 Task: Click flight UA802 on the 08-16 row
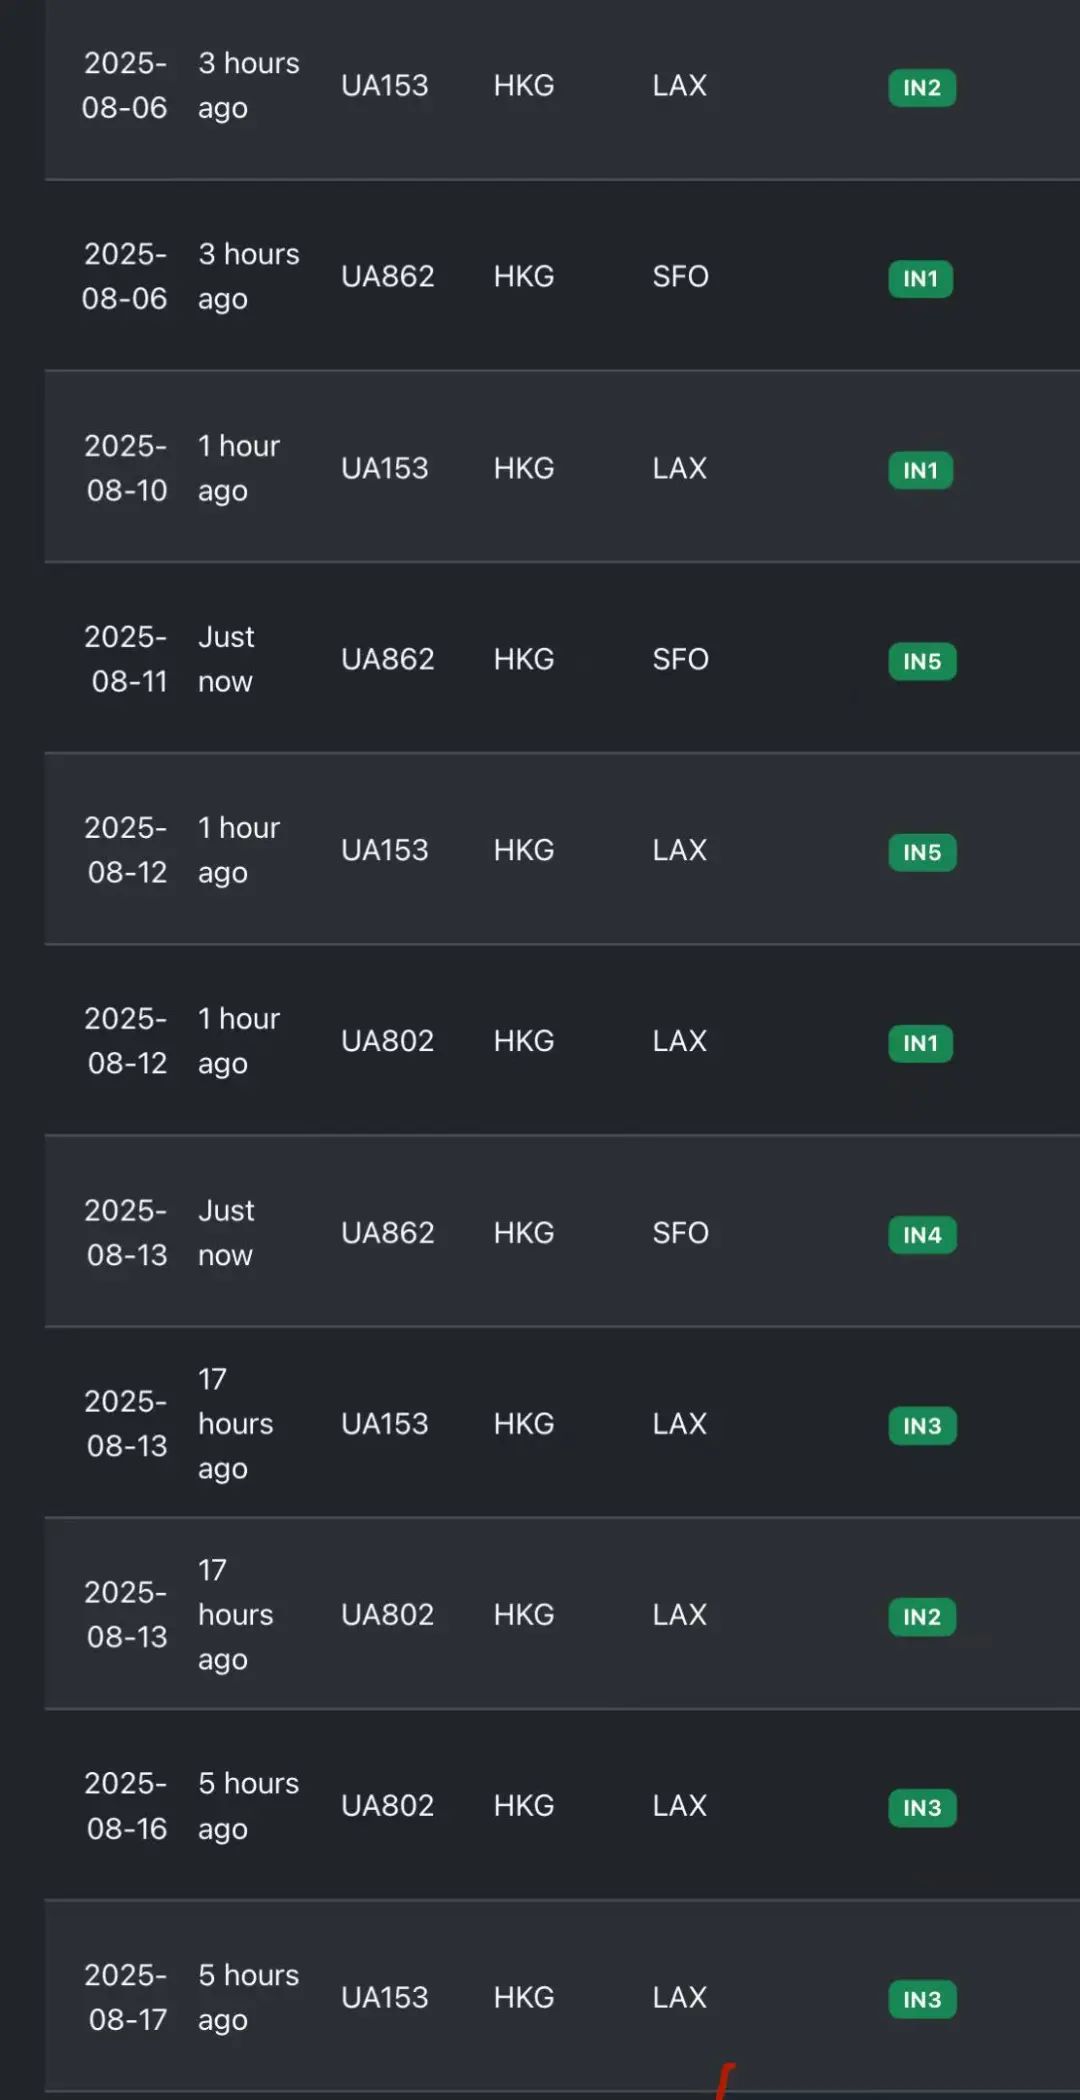tap(388, 1805)
